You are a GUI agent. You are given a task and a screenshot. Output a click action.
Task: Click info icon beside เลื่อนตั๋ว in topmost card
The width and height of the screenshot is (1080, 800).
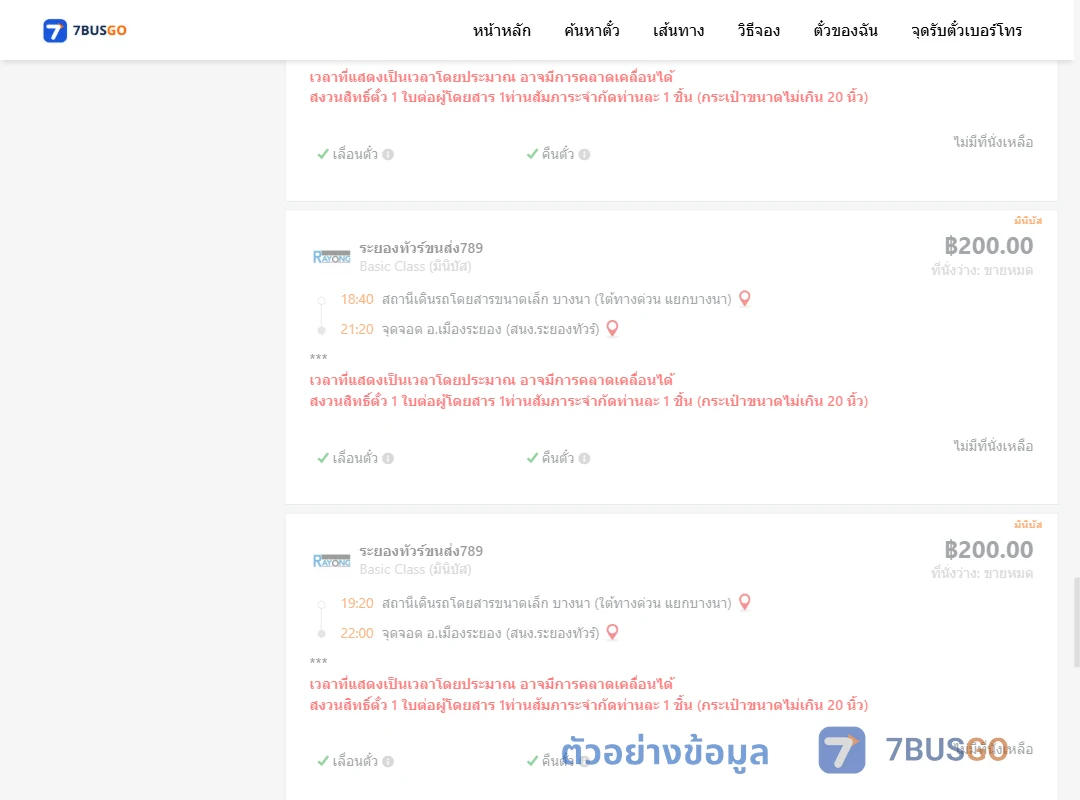388,154
